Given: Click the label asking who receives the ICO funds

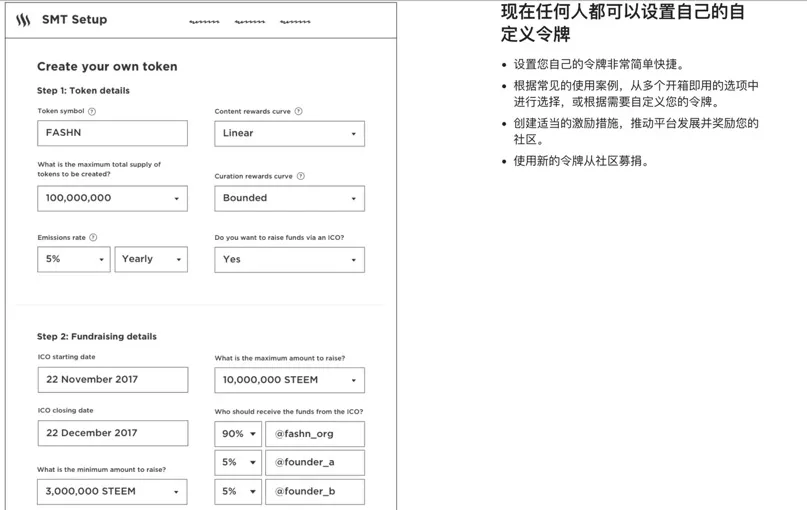Looking at the screenshot, I should tap(289, 412).
